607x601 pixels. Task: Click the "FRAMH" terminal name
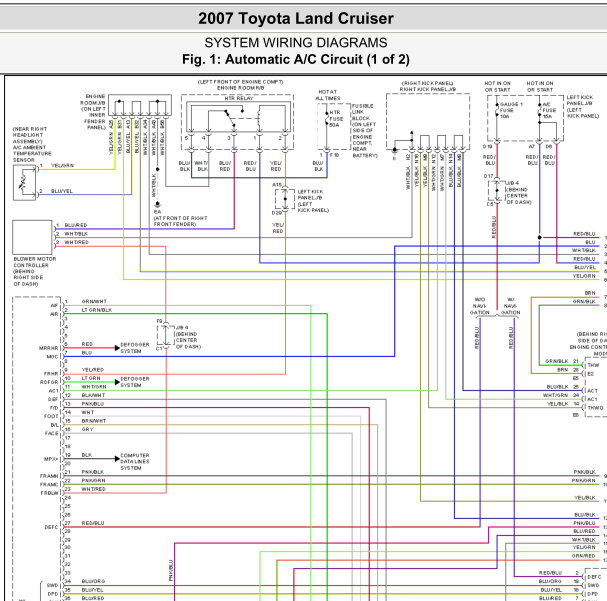[x=49, y=476]
